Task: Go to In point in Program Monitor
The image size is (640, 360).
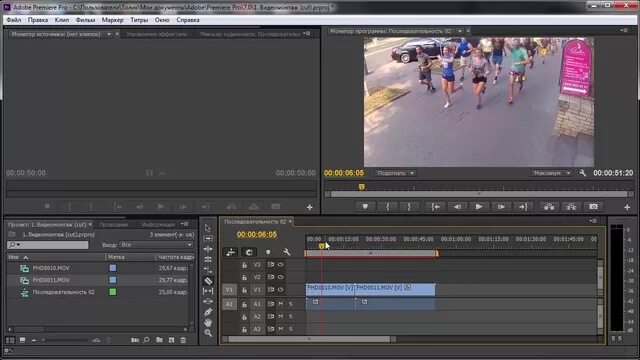Action: pos(436,207)
